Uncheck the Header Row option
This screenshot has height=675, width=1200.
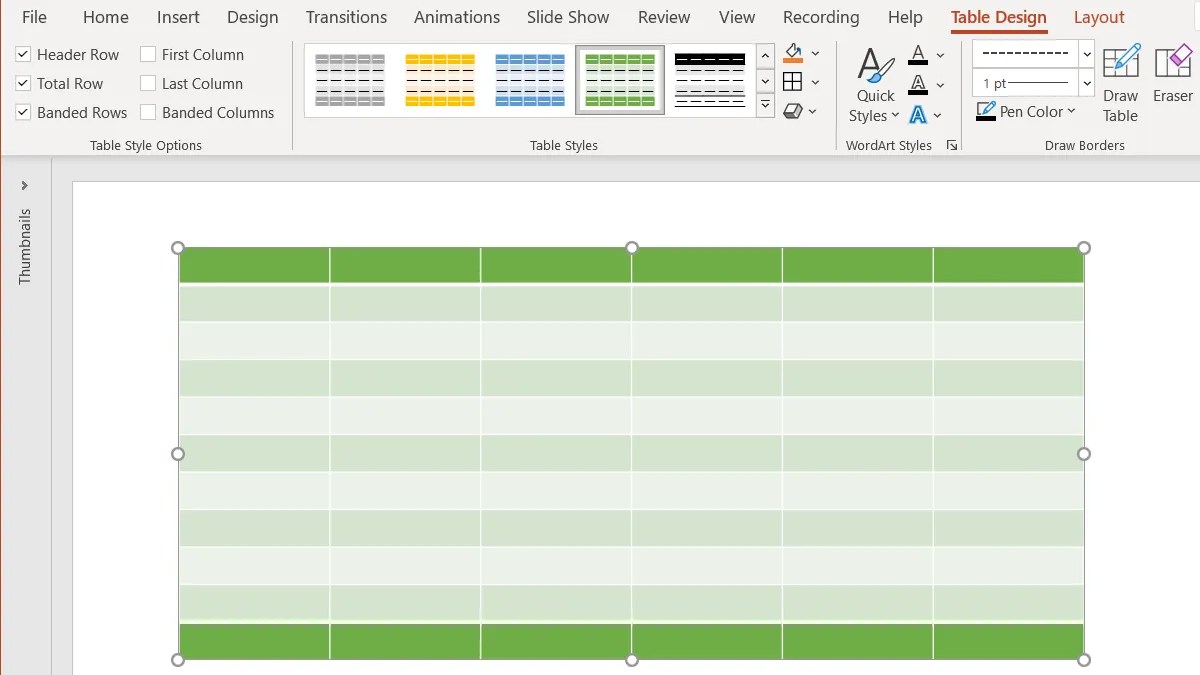[23, 54]
